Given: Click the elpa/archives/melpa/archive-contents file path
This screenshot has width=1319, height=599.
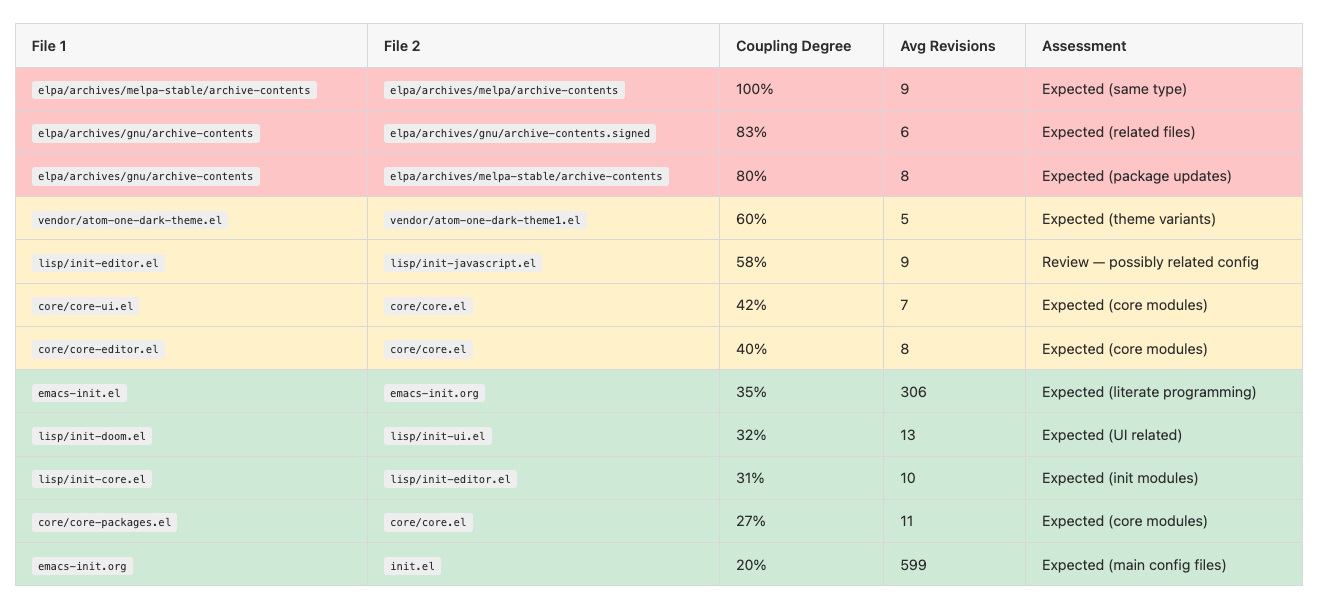Looking at the screenshot, I should [x=504, y=90].
